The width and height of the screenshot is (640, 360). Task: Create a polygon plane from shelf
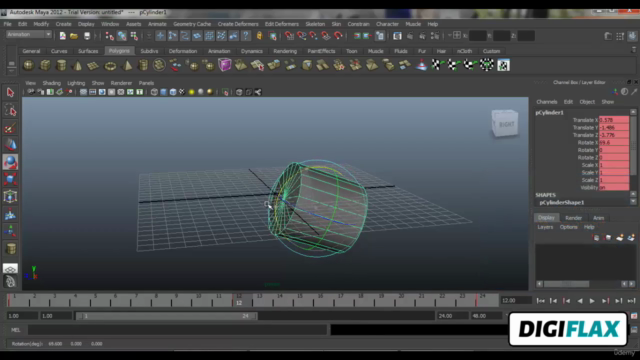(93, 65)
